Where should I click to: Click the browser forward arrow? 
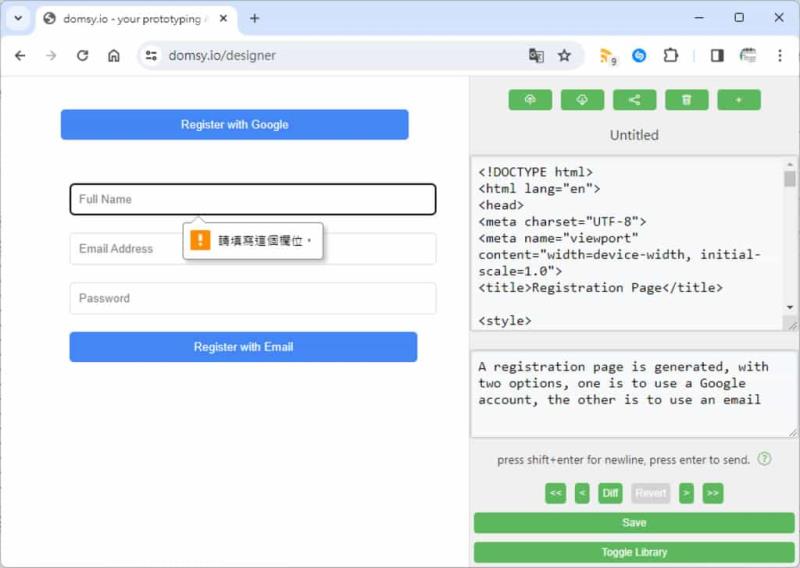(x=51, y=56)
